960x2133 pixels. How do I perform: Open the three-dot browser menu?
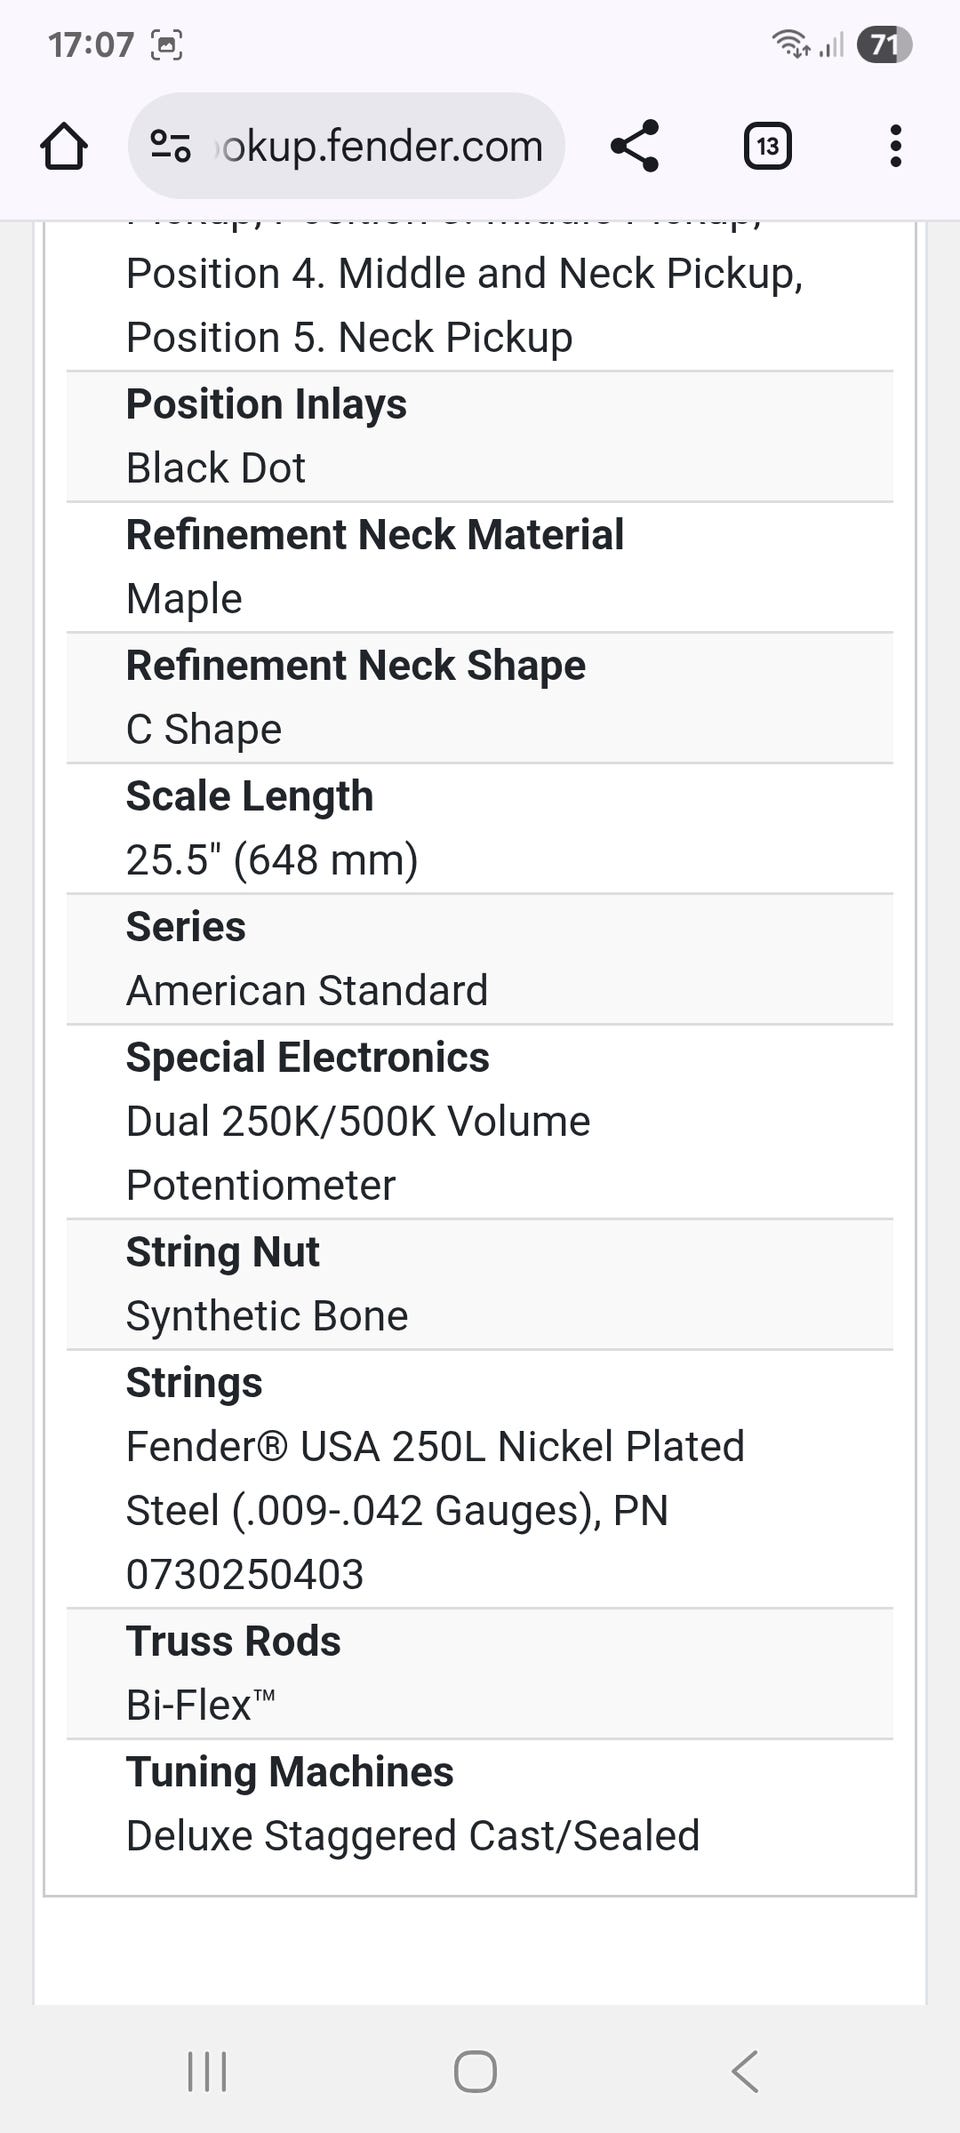[x=895, y=147]
